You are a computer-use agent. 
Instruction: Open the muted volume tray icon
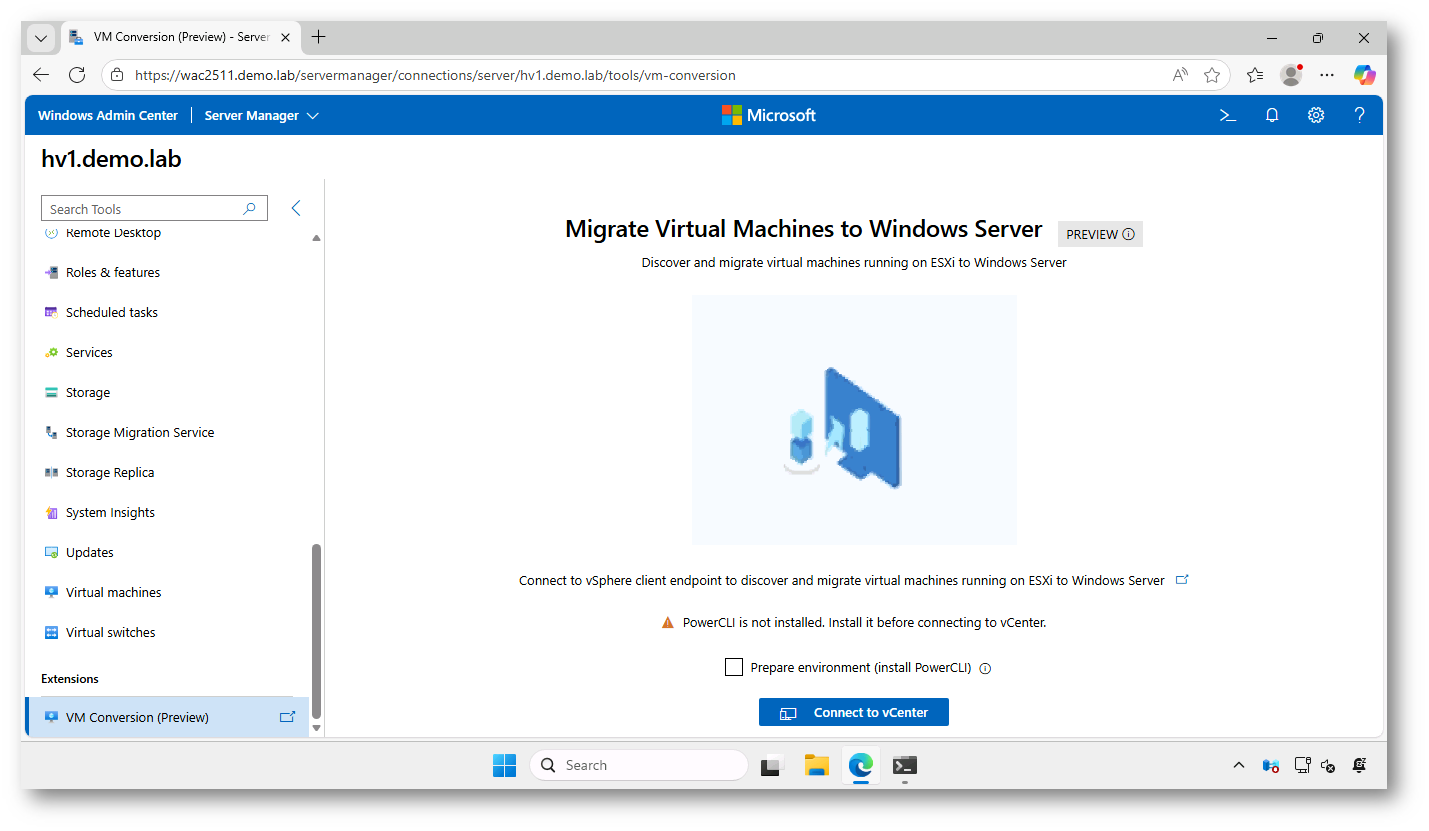pyautogui.click(x=1329, y=766)
